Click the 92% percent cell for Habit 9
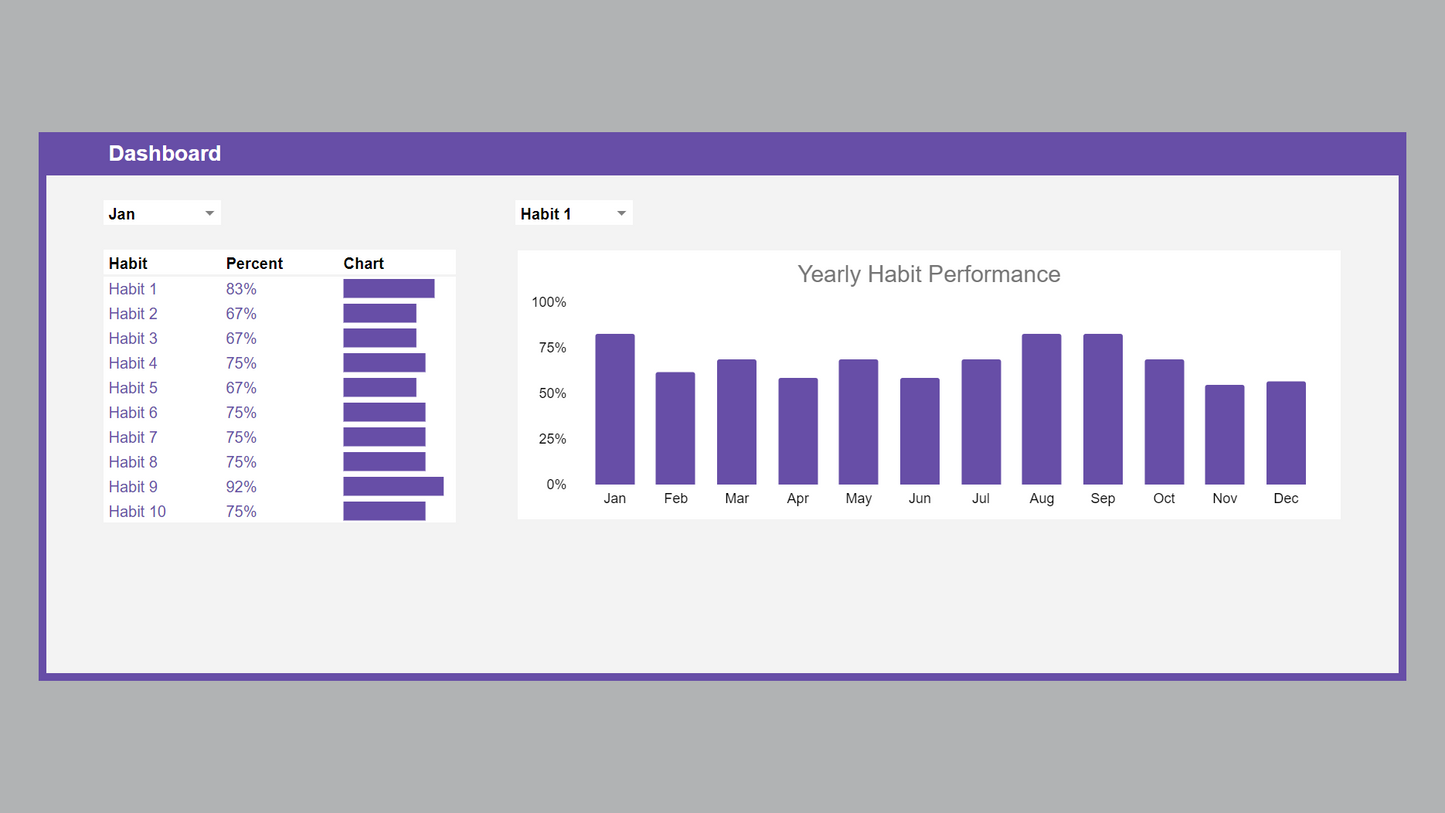The width and height of the screenshot is (1445, 813). coord(241,487)
